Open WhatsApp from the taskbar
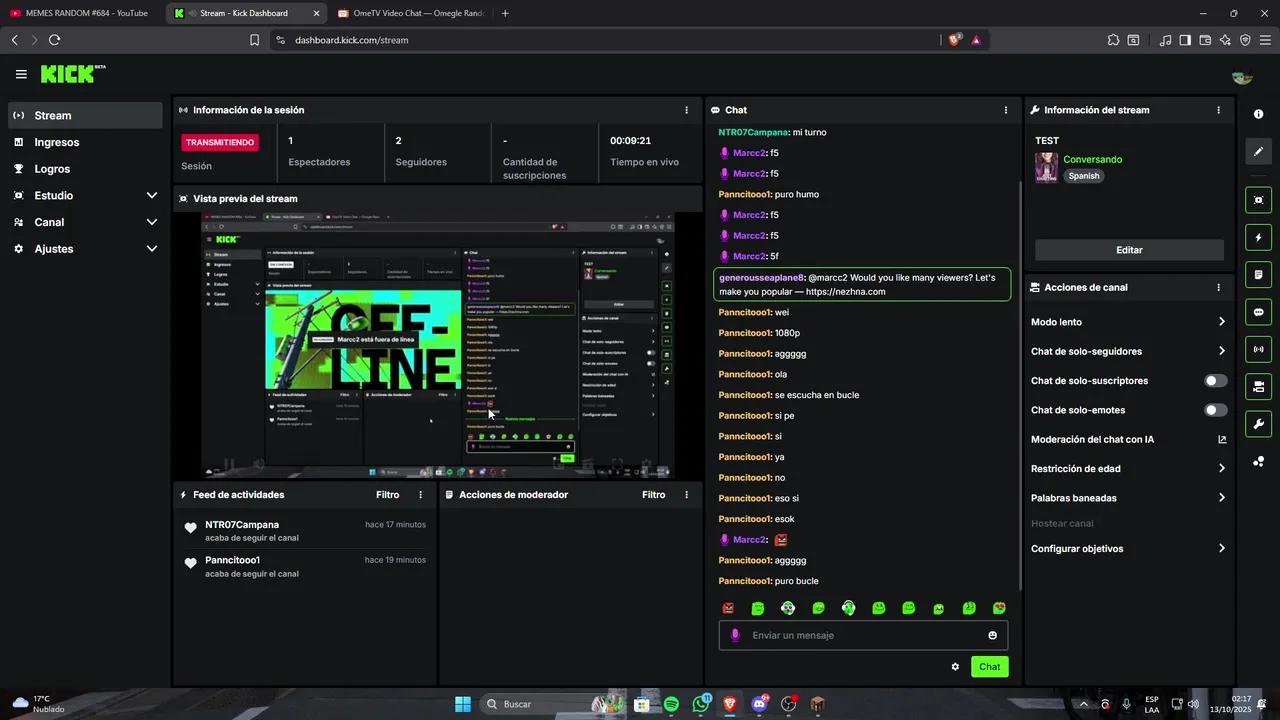The height and width of the screenshot is (720, 1280). click(x=701, y=704)
